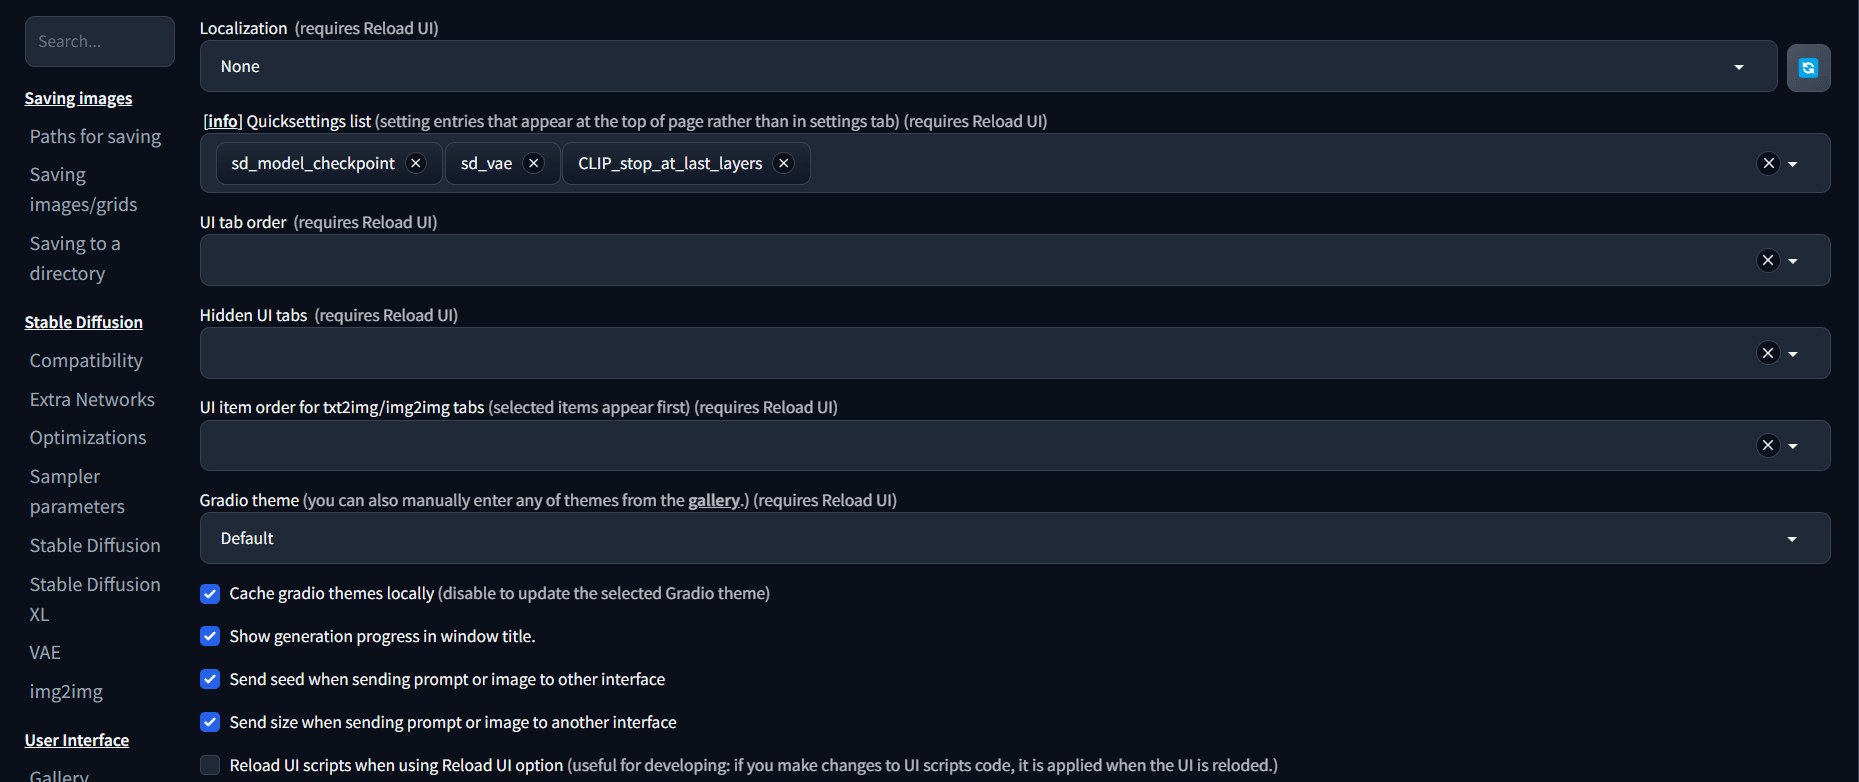Clear the UI item order field
Viewport: 1859px width, 782px height.
[x=1768, y=445]
